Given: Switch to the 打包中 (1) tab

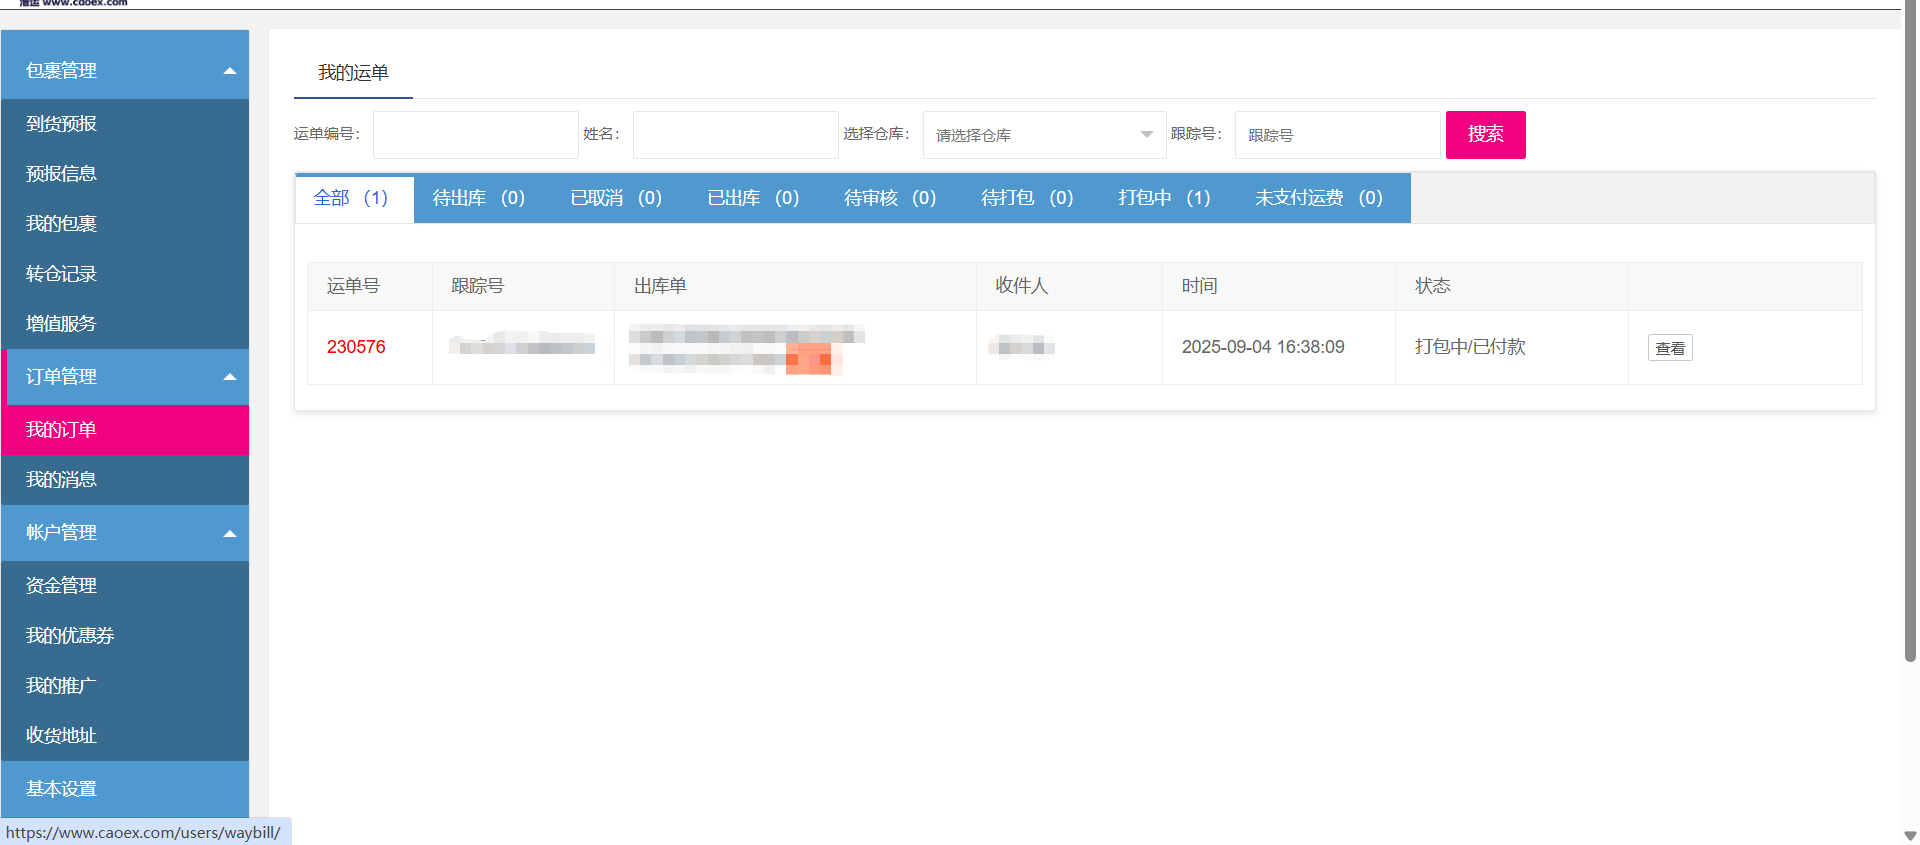Looking at the screenshot, I should pyautogui.click(x=1164, y=198).
